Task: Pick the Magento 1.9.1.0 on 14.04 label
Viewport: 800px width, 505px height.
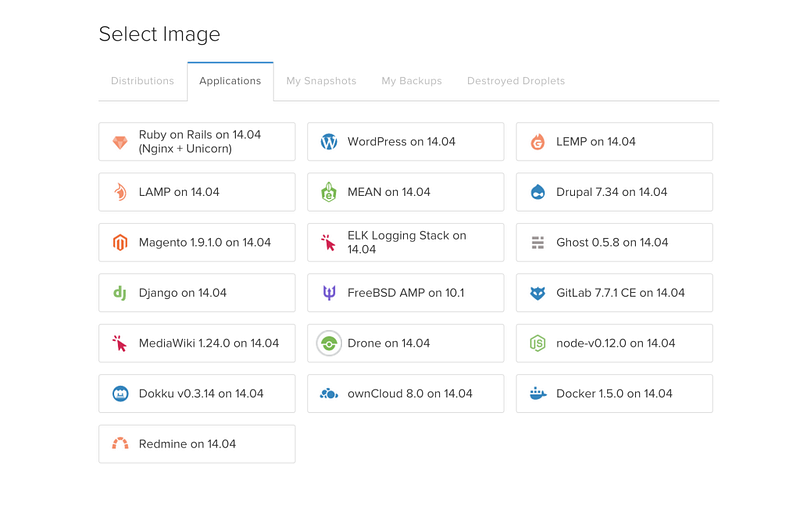Action: point(205,243)
